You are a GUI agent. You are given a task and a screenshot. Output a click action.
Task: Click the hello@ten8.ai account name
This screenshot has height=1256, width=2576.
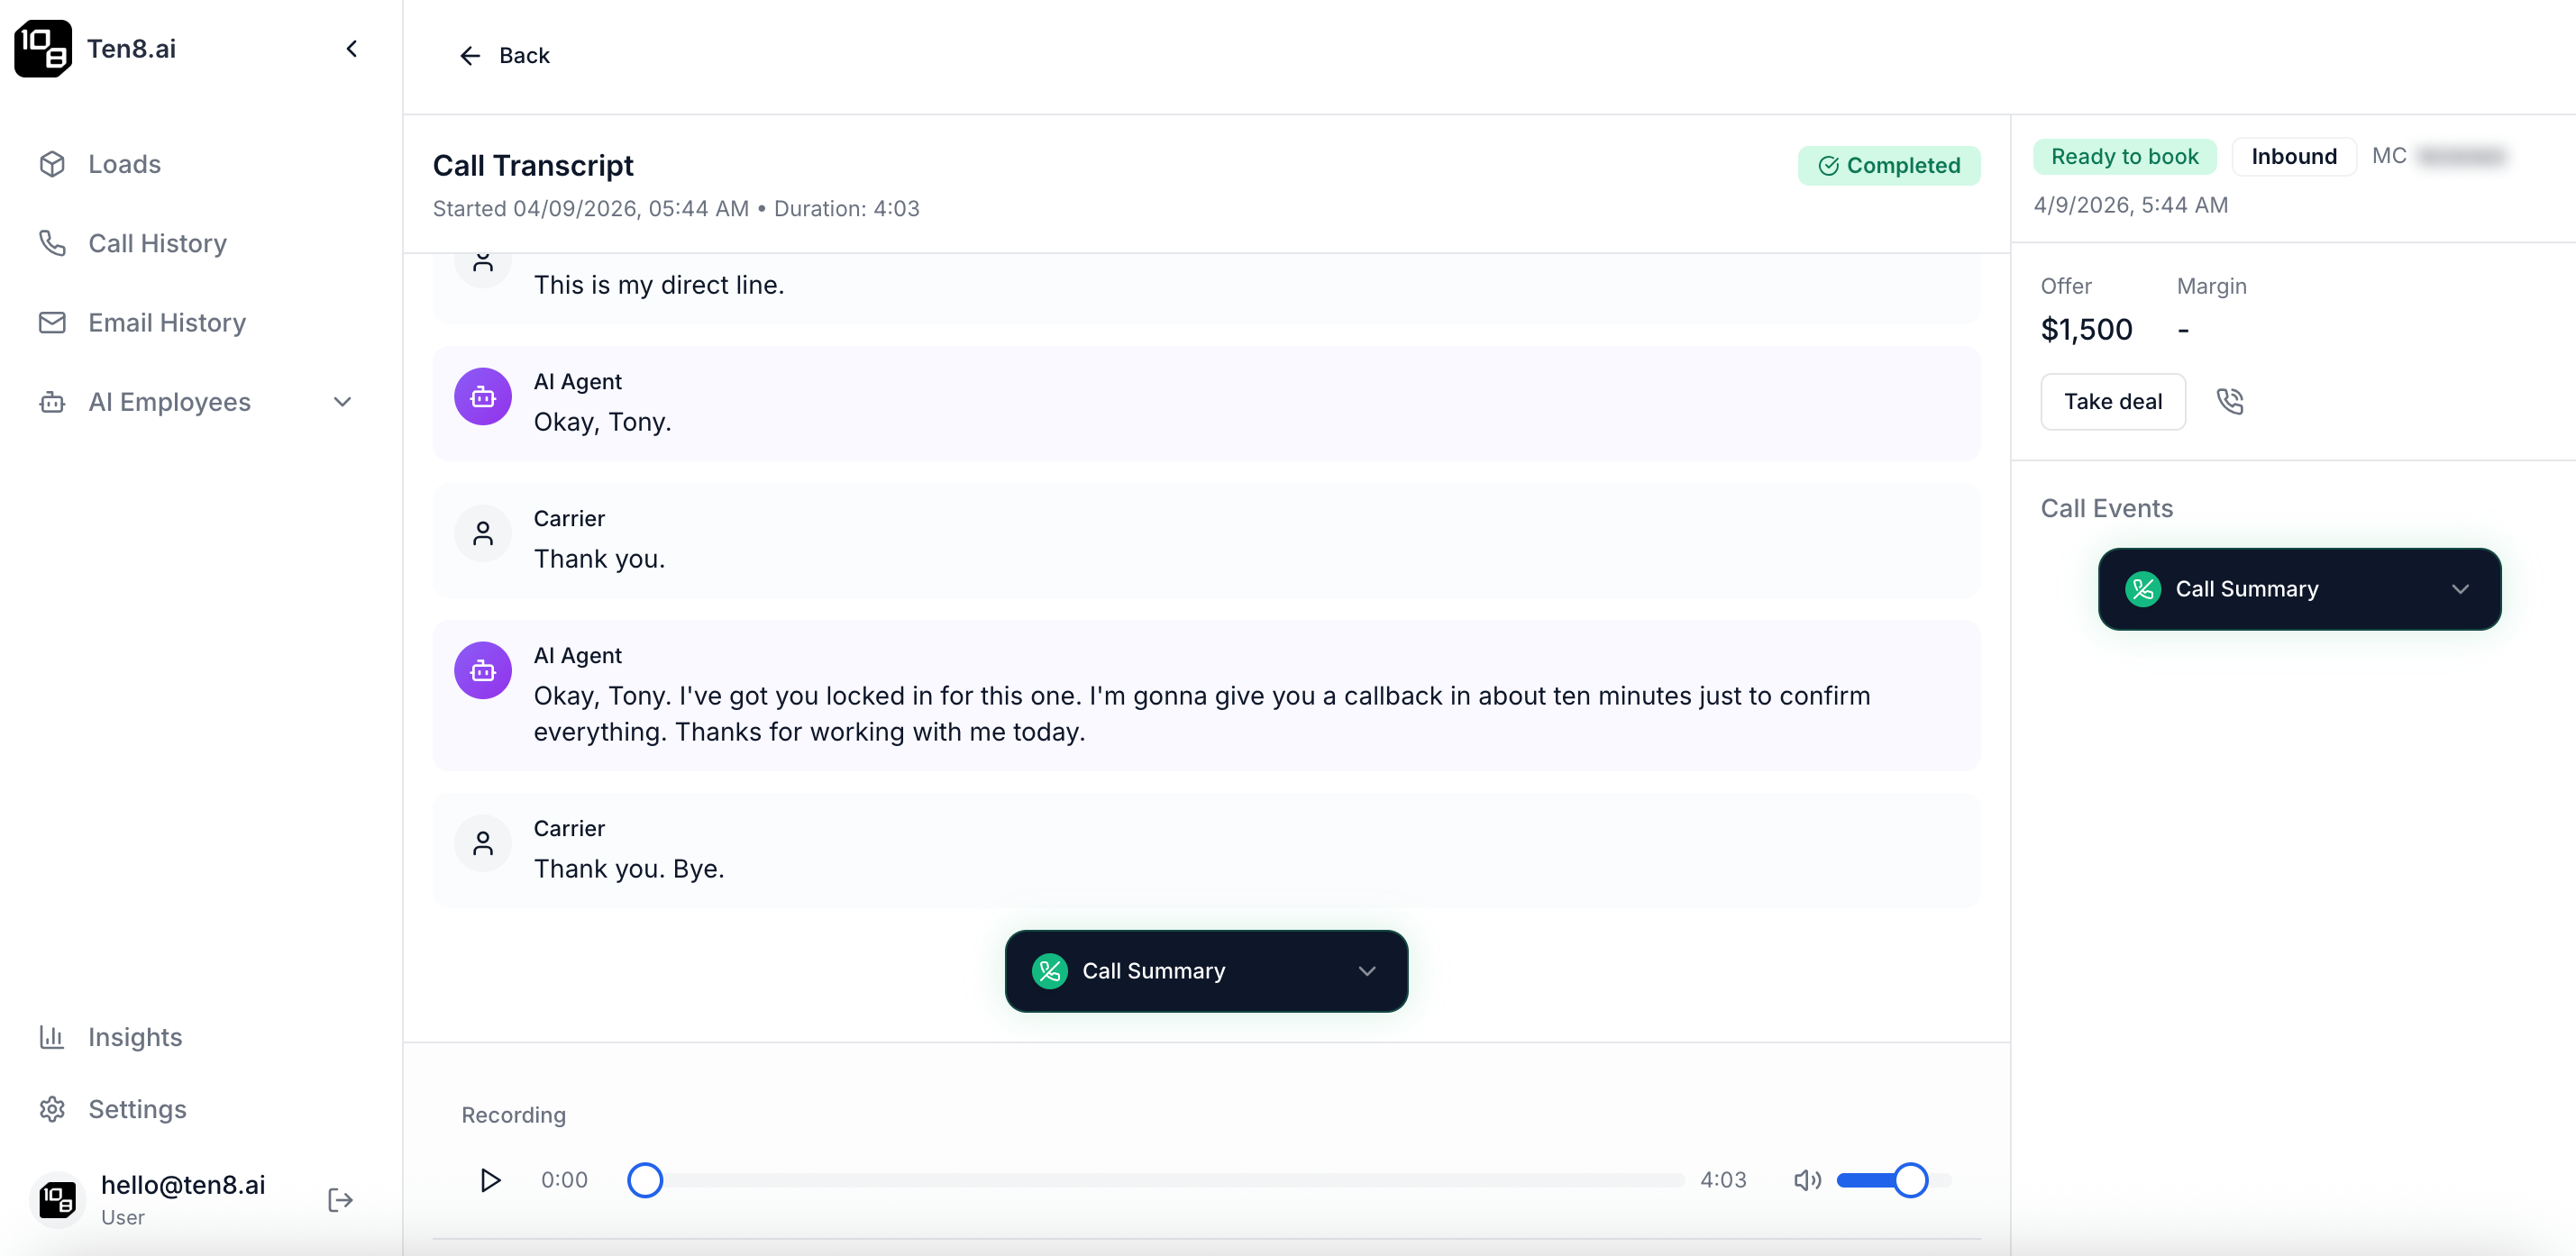point(183,1185)
